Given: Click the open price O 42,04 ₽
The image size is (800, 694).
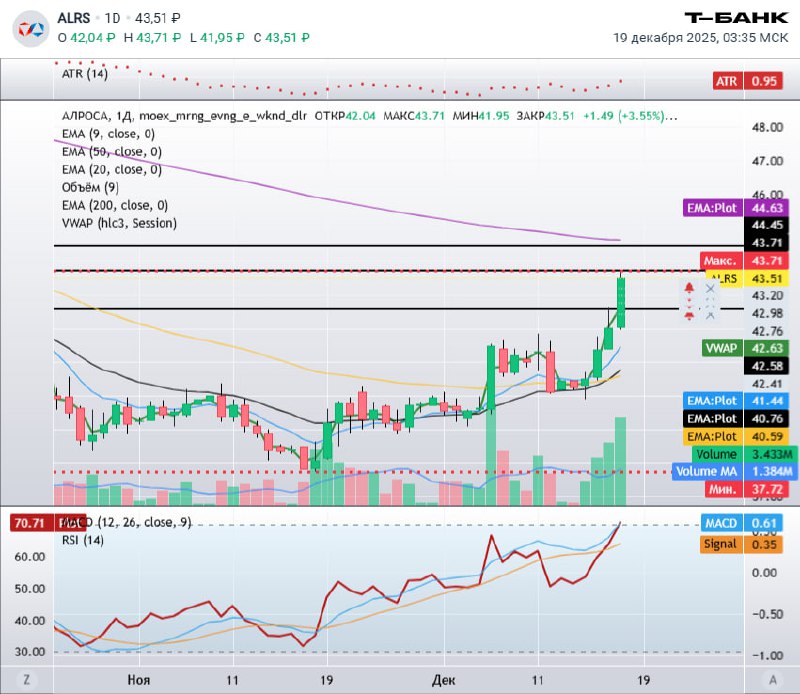Looking at the screenshot, I should [x=86, y=38].
